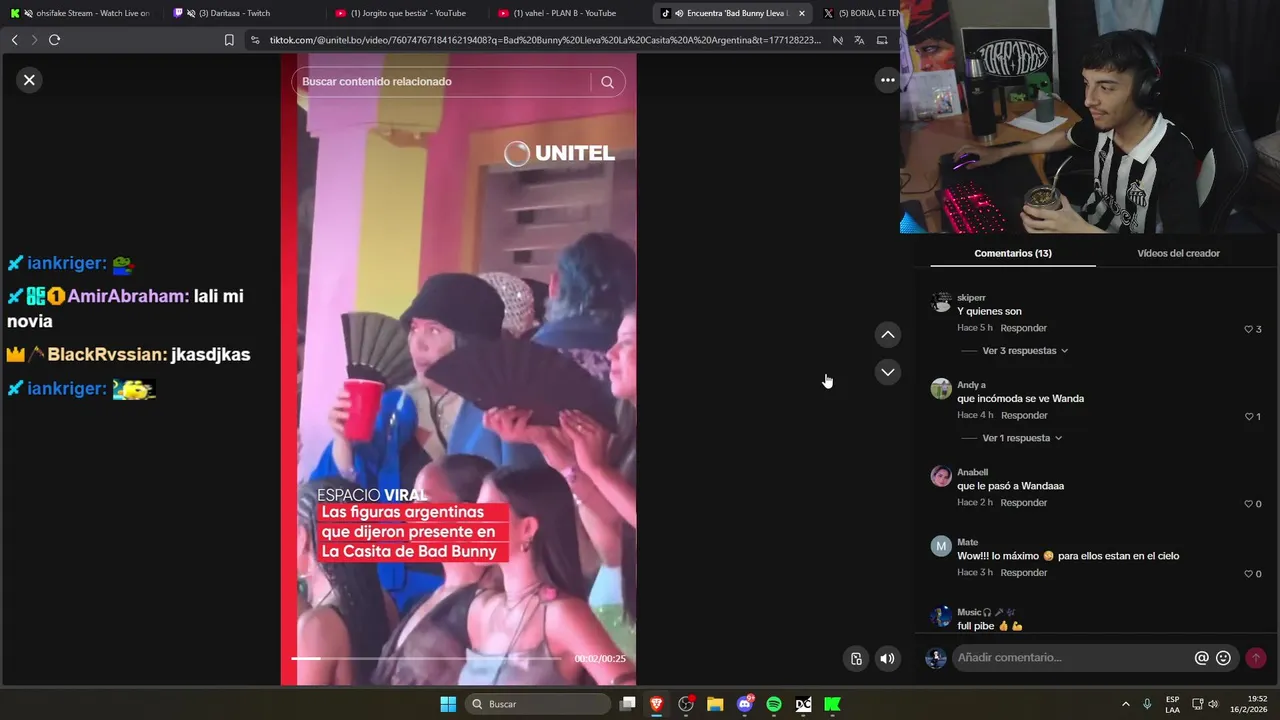This screenshot has width=1280, height=720.
Task: Reload the page with the refresh icon
Action: click(55, 40)
